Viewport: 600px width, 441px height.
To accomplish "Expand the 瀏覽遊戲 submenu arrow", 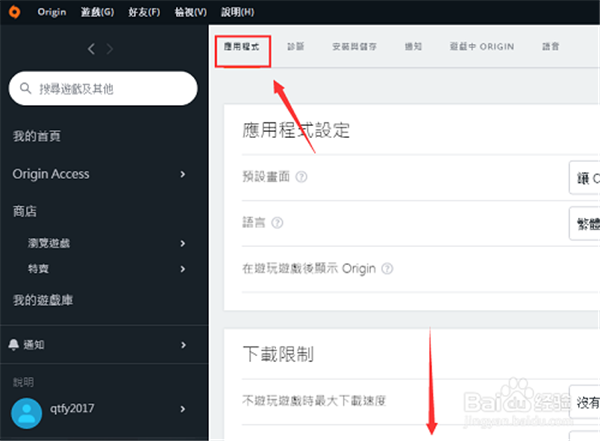I will click(x=183, y=243).
